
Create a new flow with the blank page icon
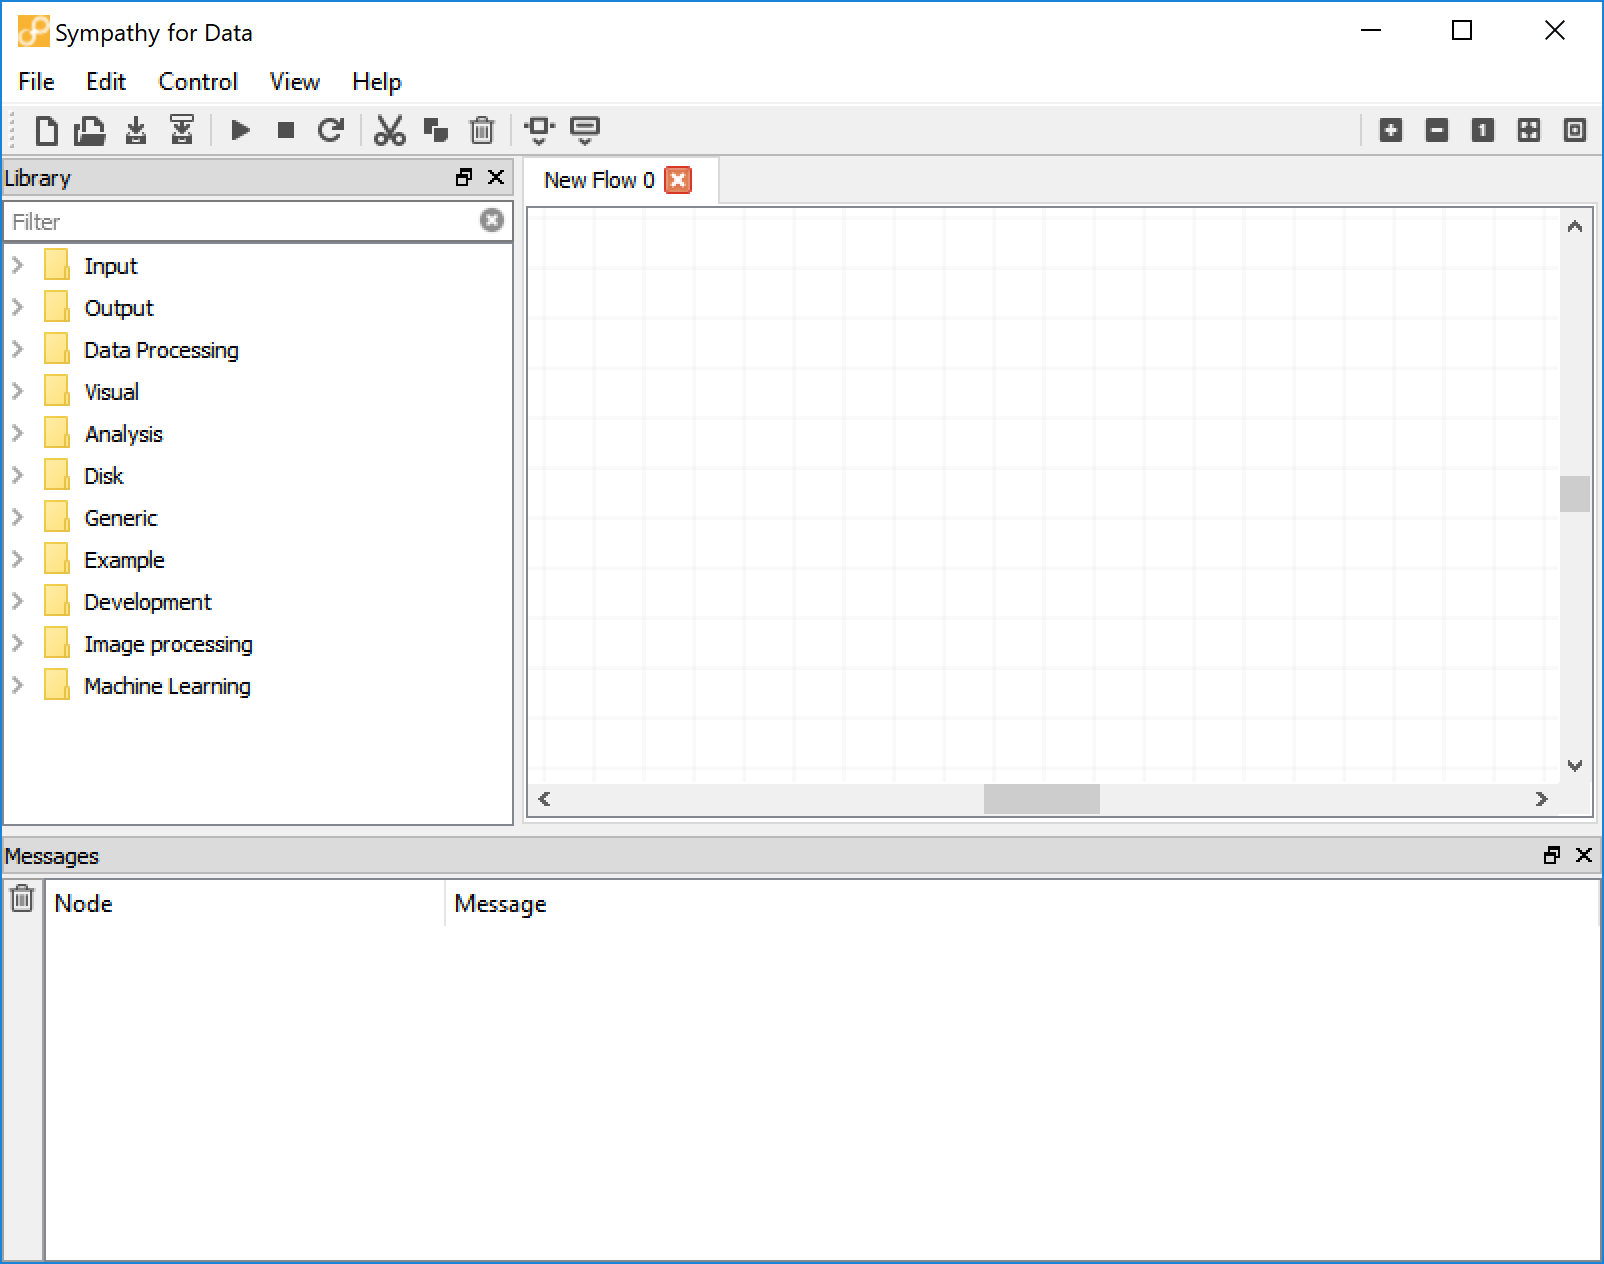point(46,130)
